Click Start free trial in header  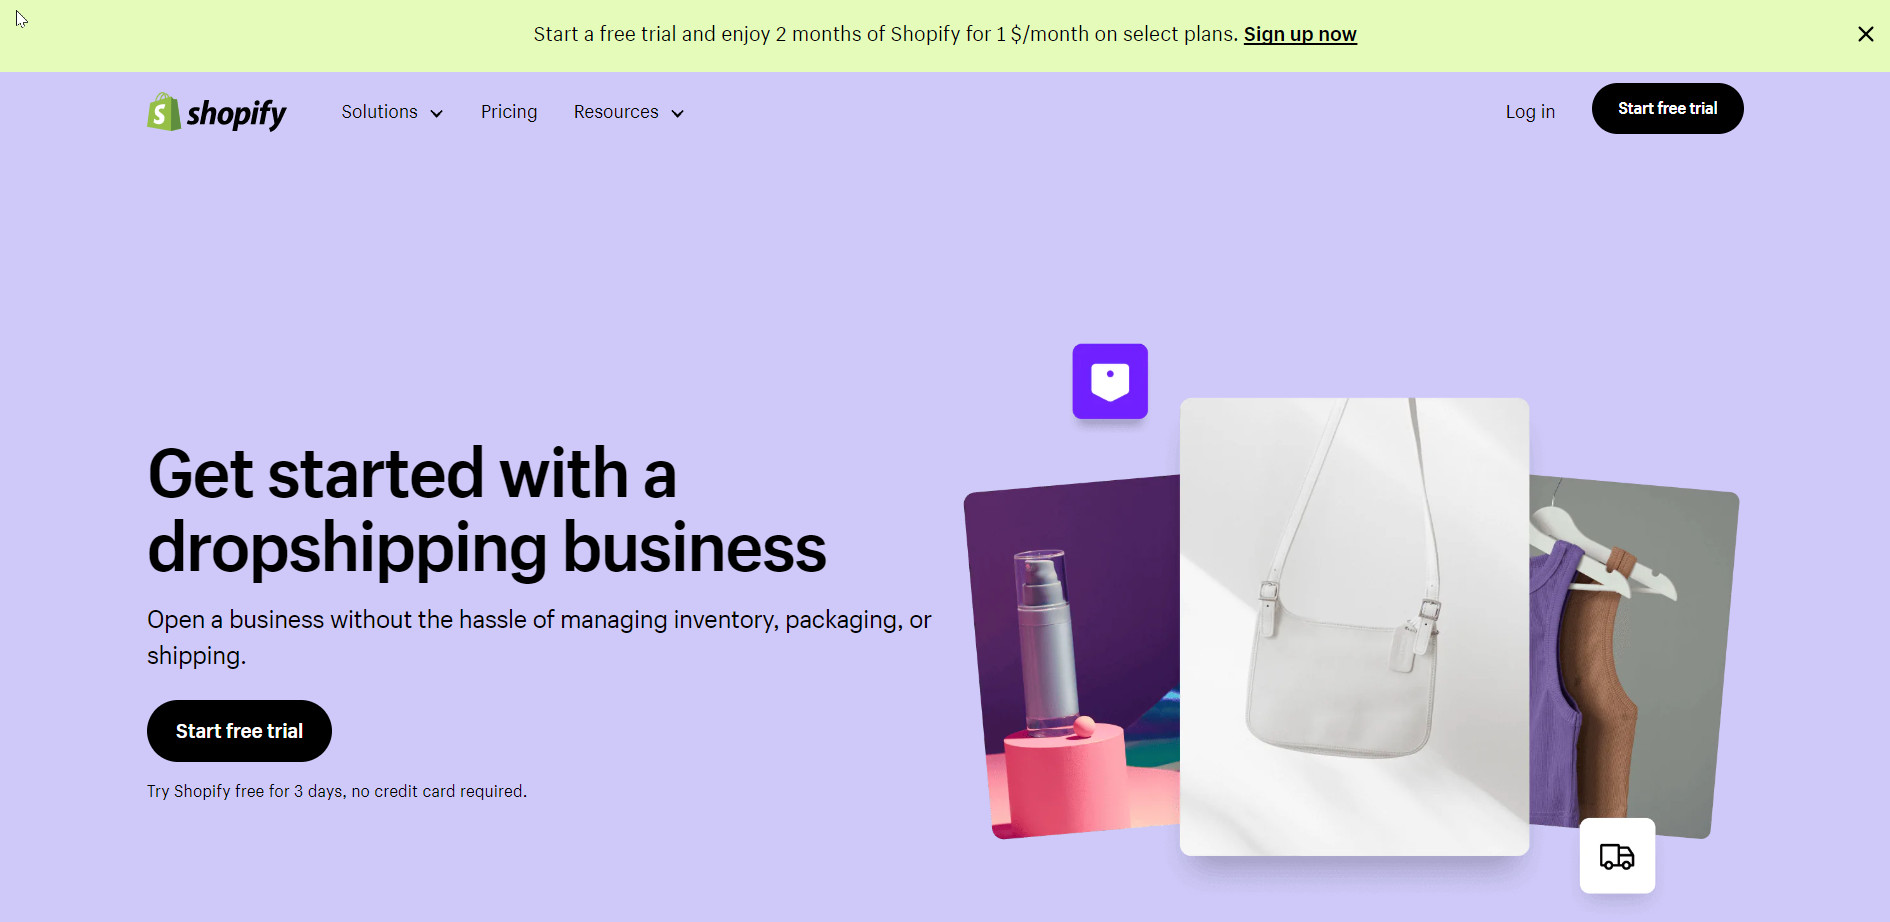(x=1667, y=108)
